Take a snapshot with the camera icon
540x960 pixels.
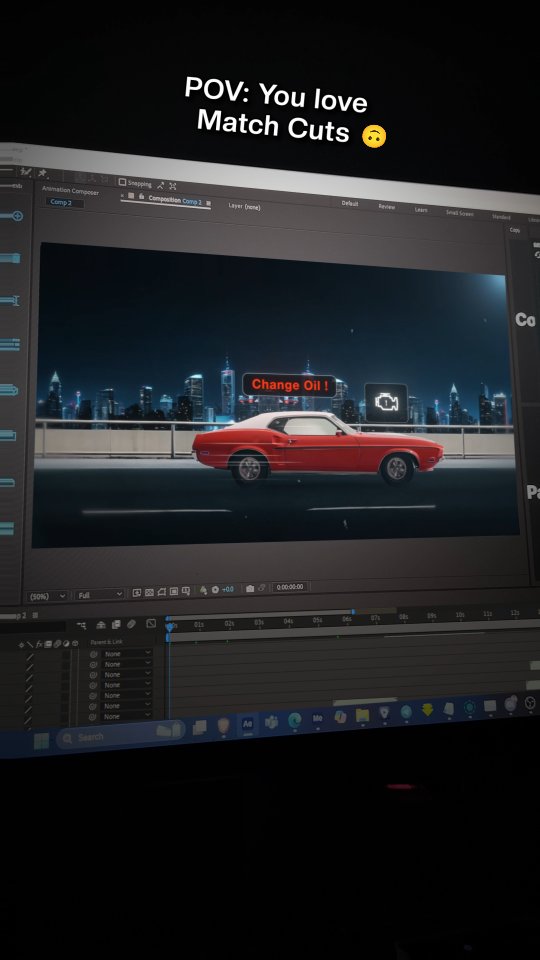pyautogui.click(x=250, y=588)
